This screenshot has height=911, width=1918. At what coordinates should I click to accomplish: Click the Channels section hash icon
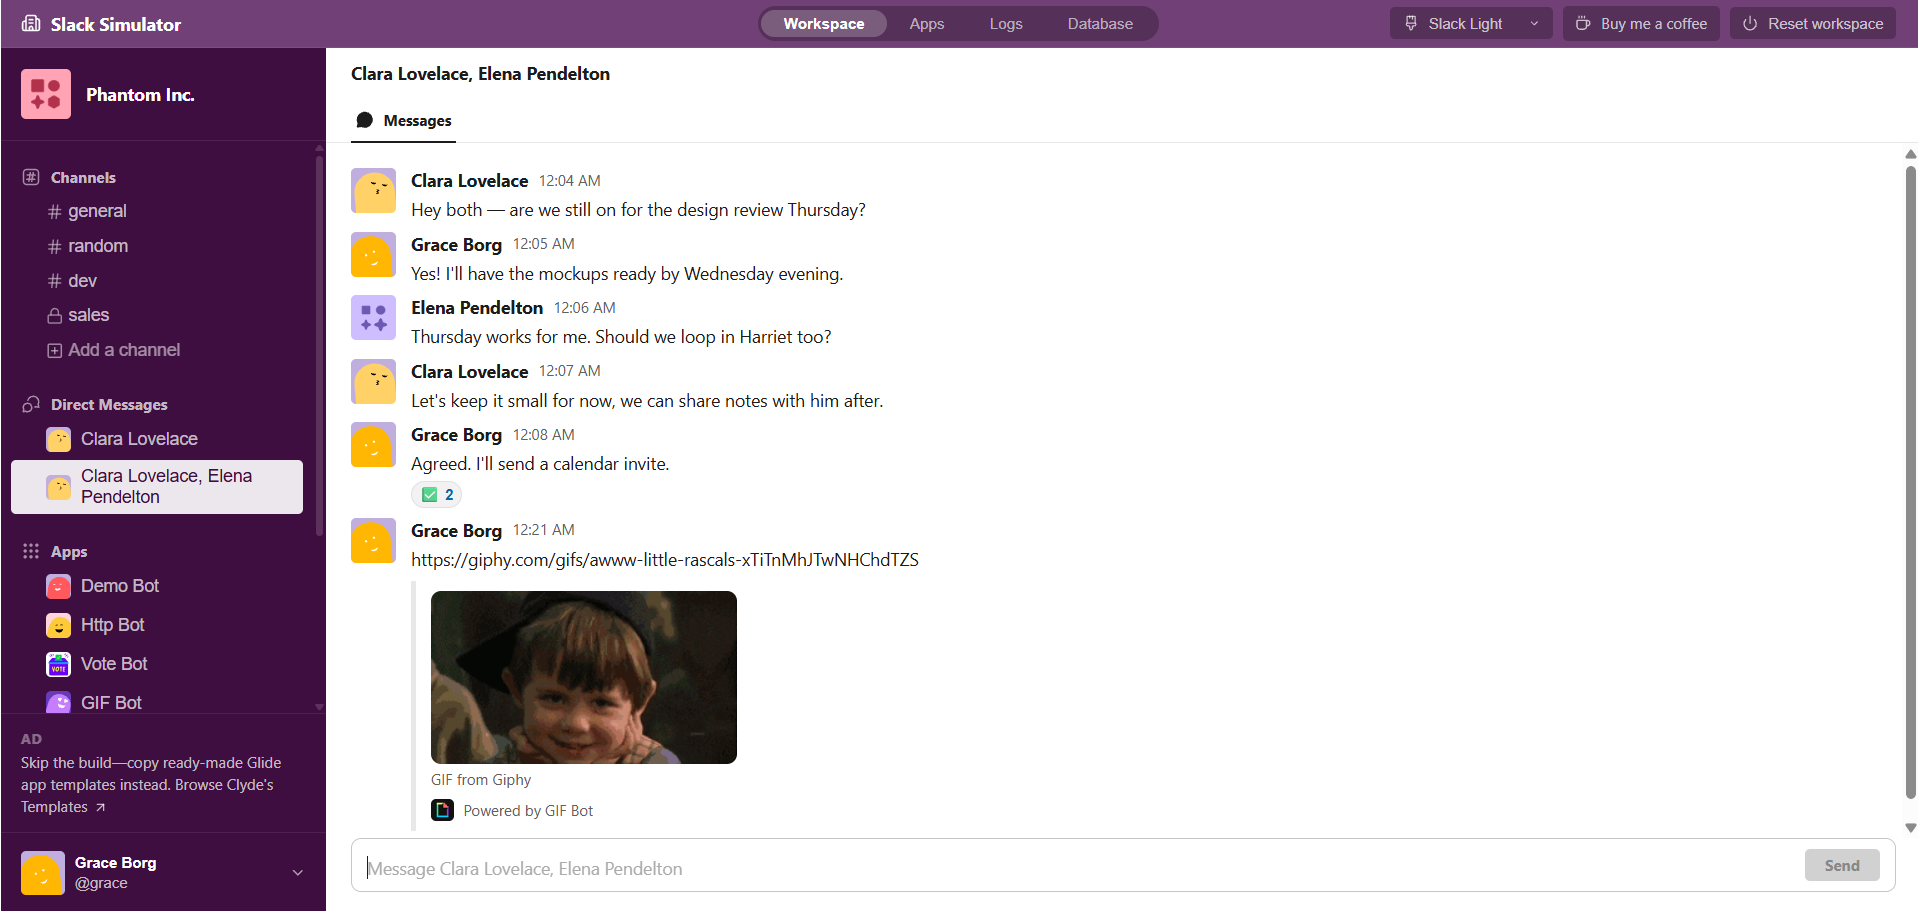(x=31, y=177)
